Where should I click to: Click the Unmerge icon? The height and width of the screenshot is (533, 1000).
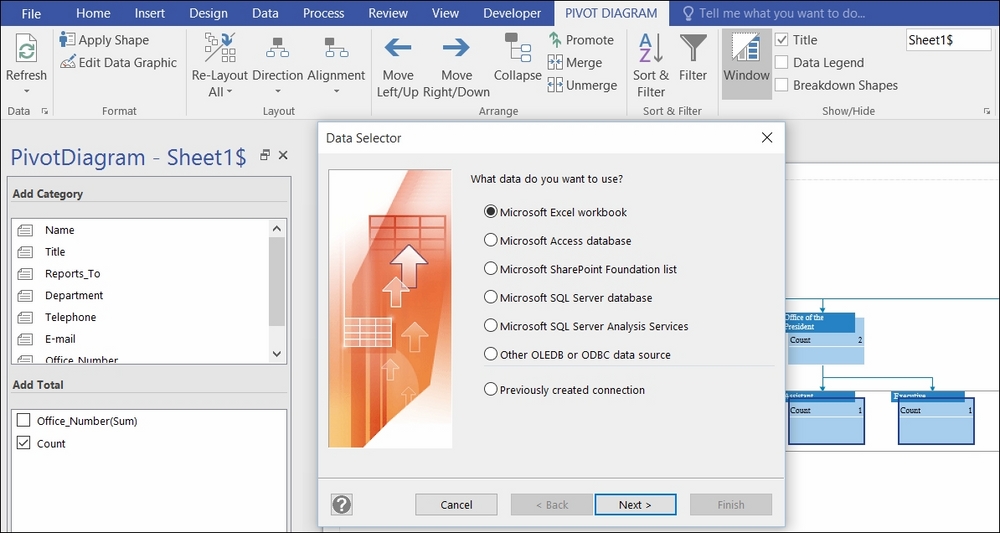555,85
